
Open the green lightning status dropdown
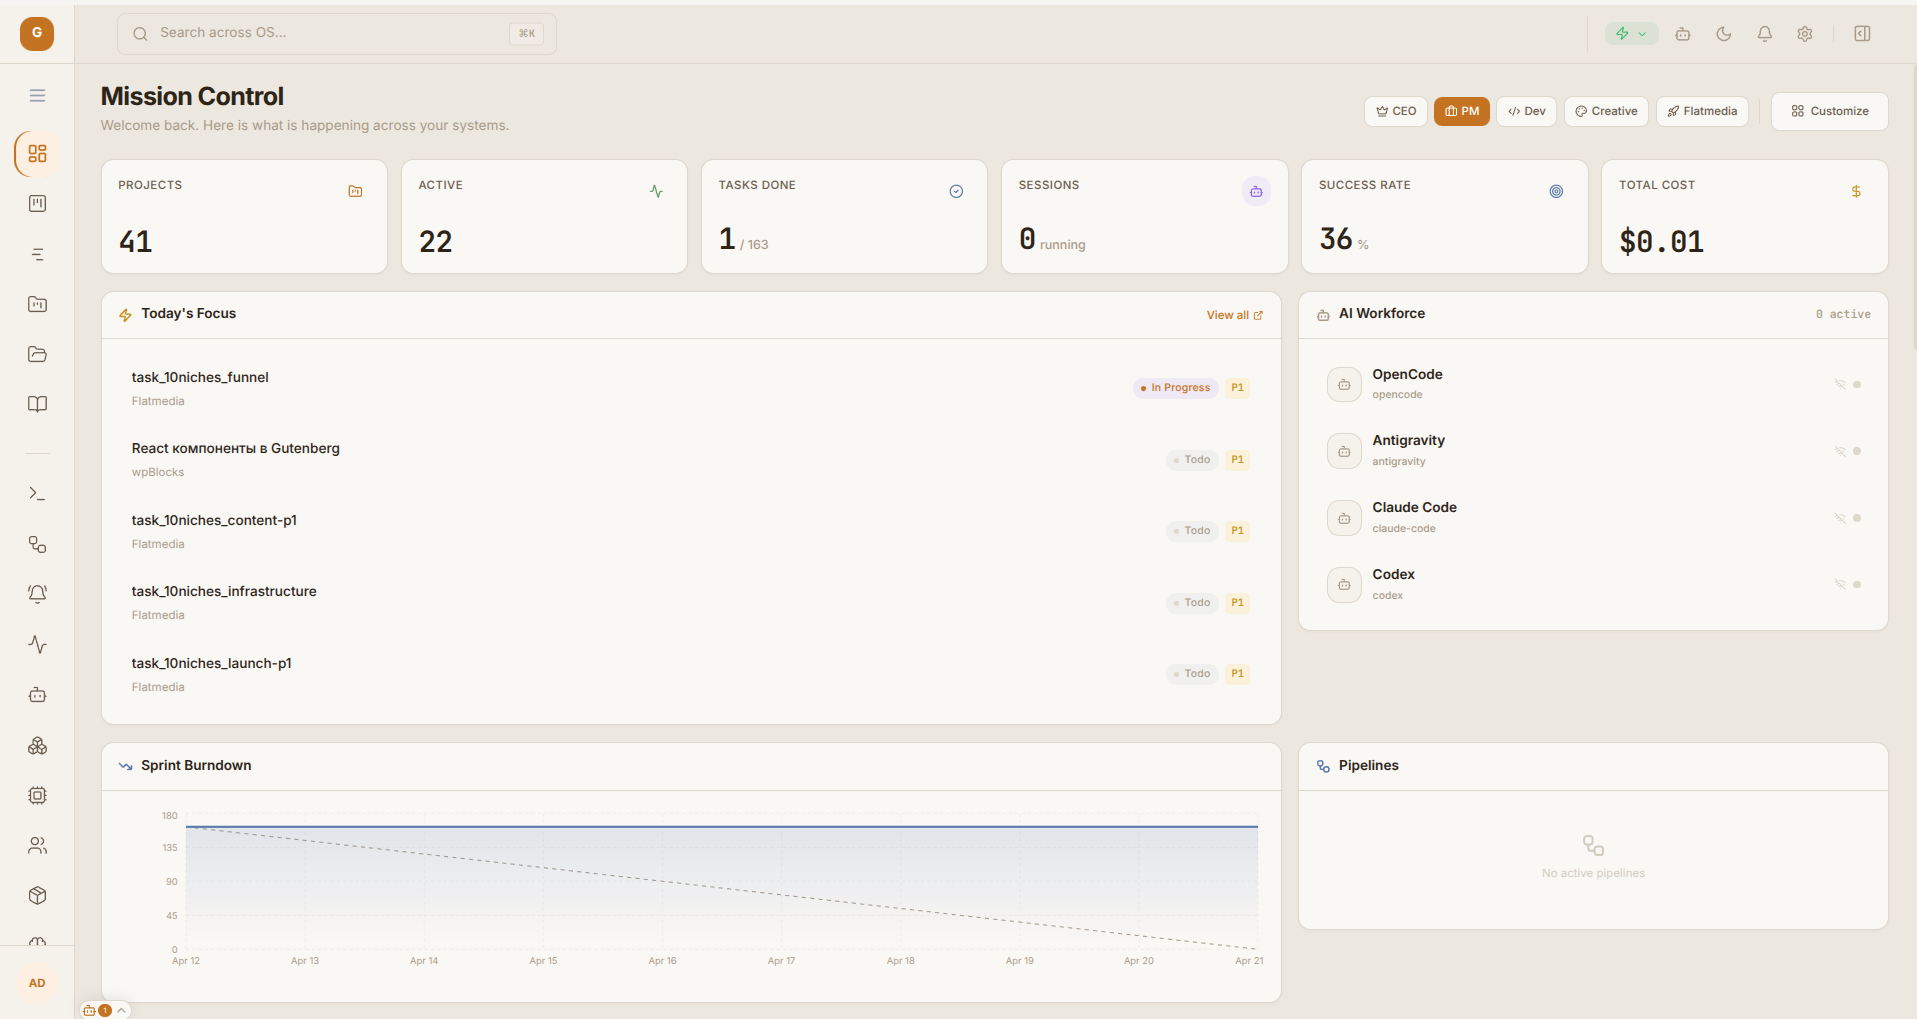(1631, 34)
